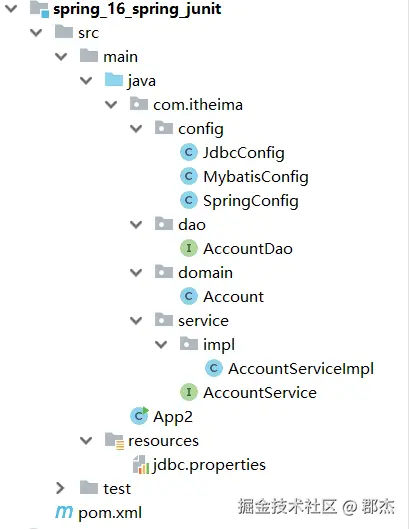
Task: Click the resources folder icon
Action: point(114,441)
